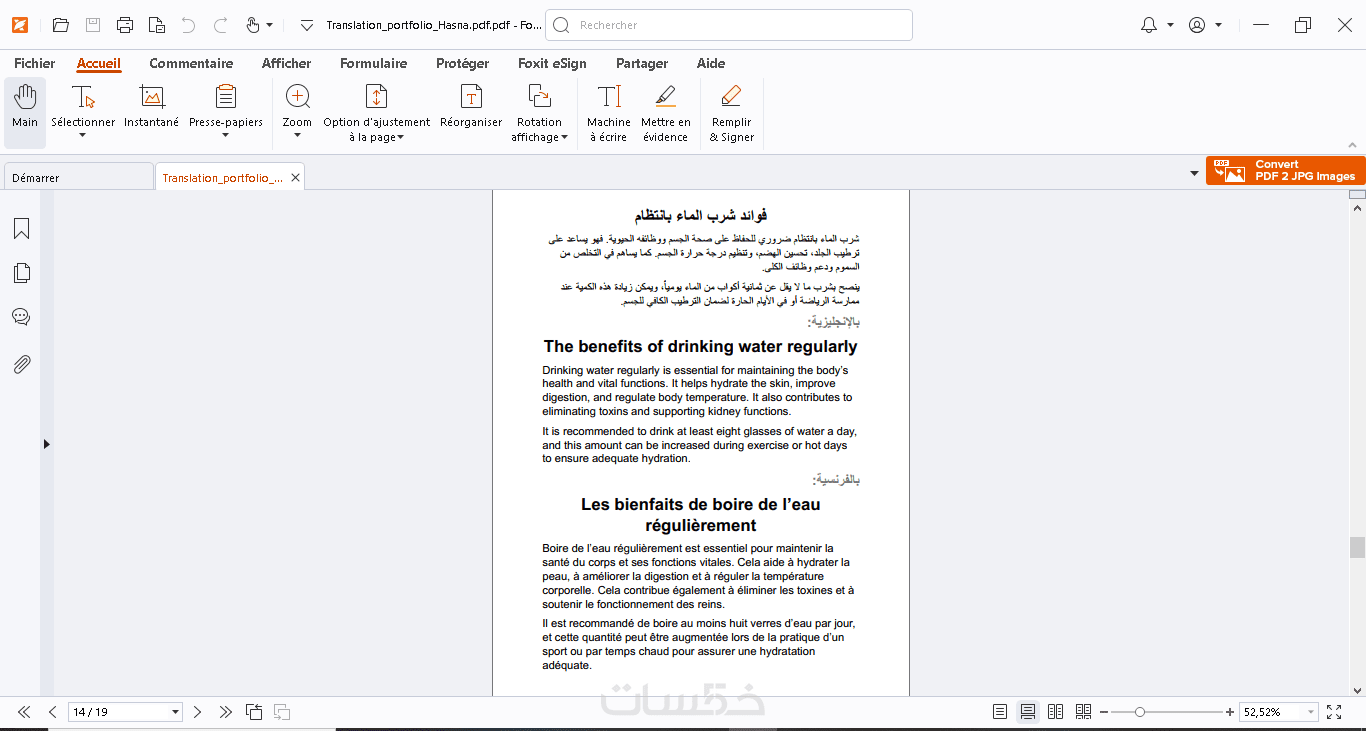The height and width of the screenshot is (731, 1366).
Task: Select the Translation_portfolio document tab
Action: tap(222, 177)
